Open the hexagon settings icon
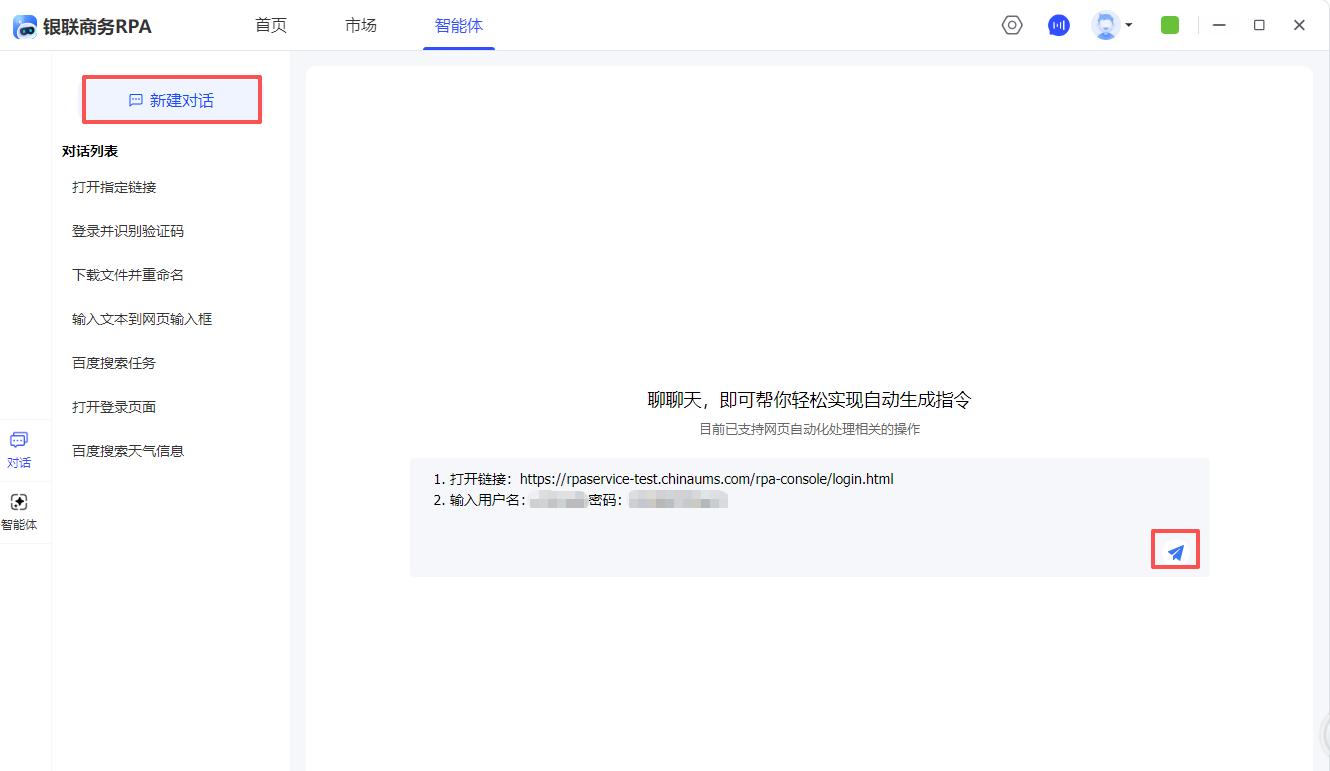 click(1012, 26)
